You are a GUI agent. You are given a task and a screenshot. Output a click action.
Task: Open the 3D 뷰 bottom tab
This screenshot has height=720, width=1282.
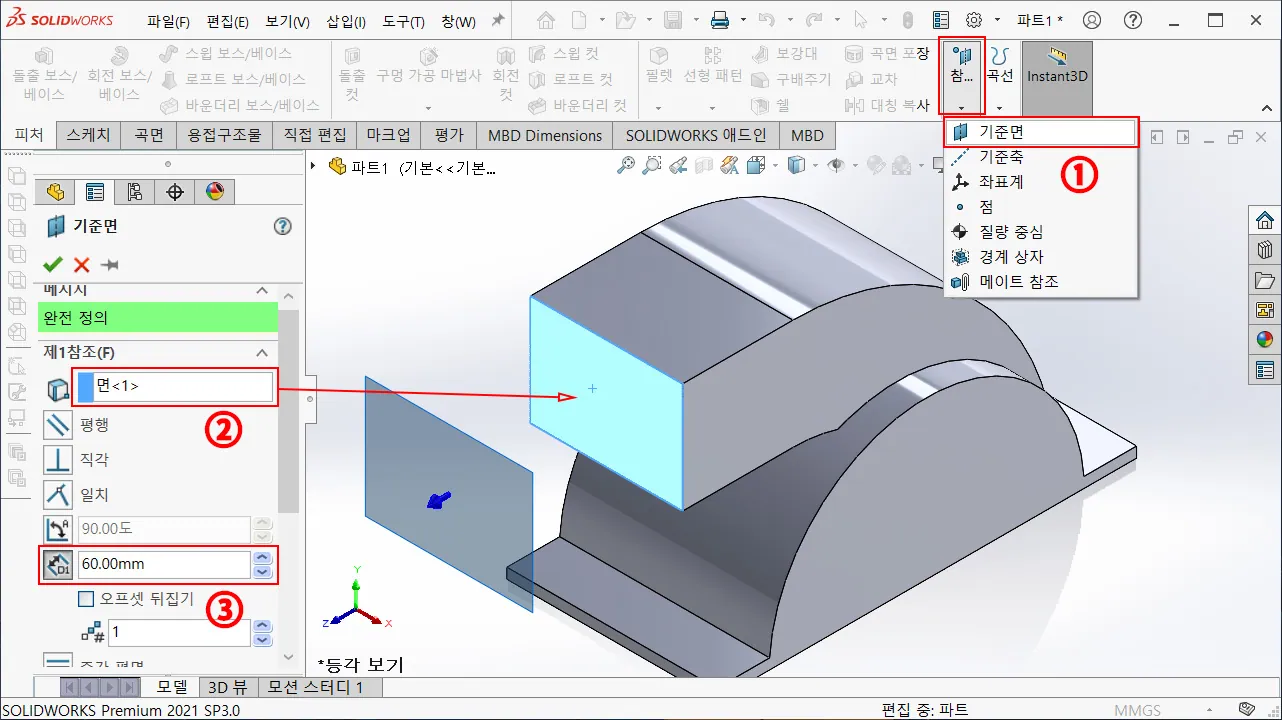coord(228,687)
